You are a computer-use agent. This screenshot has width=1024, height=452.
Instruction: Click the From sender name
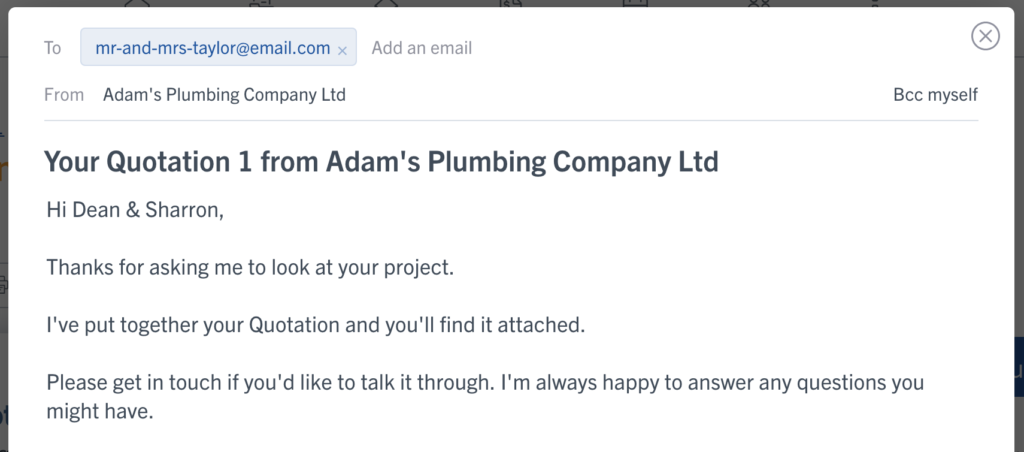224,95
